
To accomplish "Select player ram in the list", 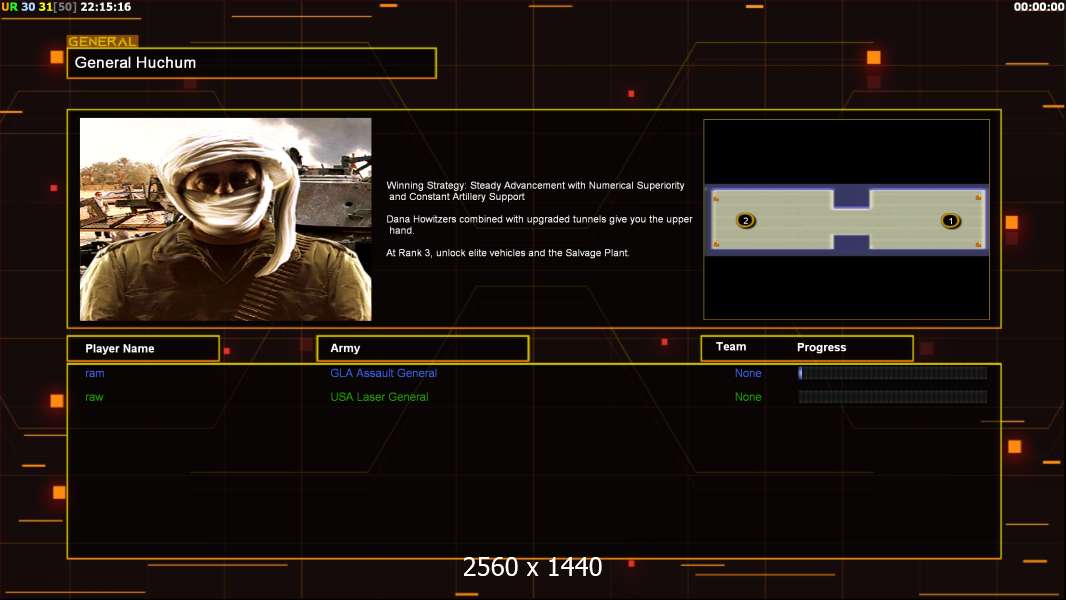I will (x=95, y=373).
